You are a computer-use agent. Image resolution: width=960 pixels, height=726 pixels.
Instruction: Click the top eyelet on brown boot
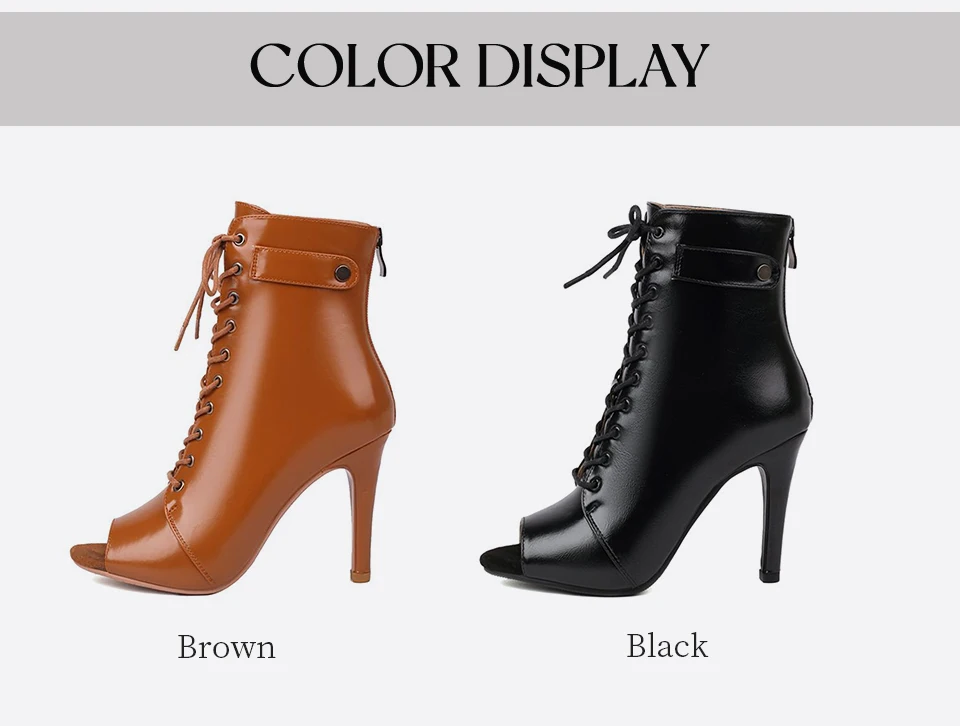239,239
